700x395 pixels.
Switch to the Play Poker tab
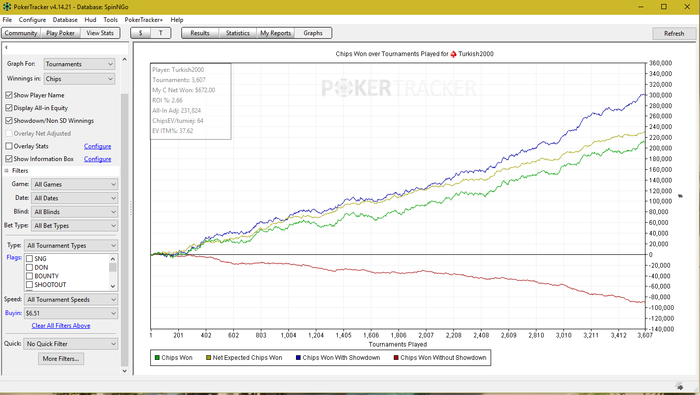pyautogui.click(x=60, y=33)
